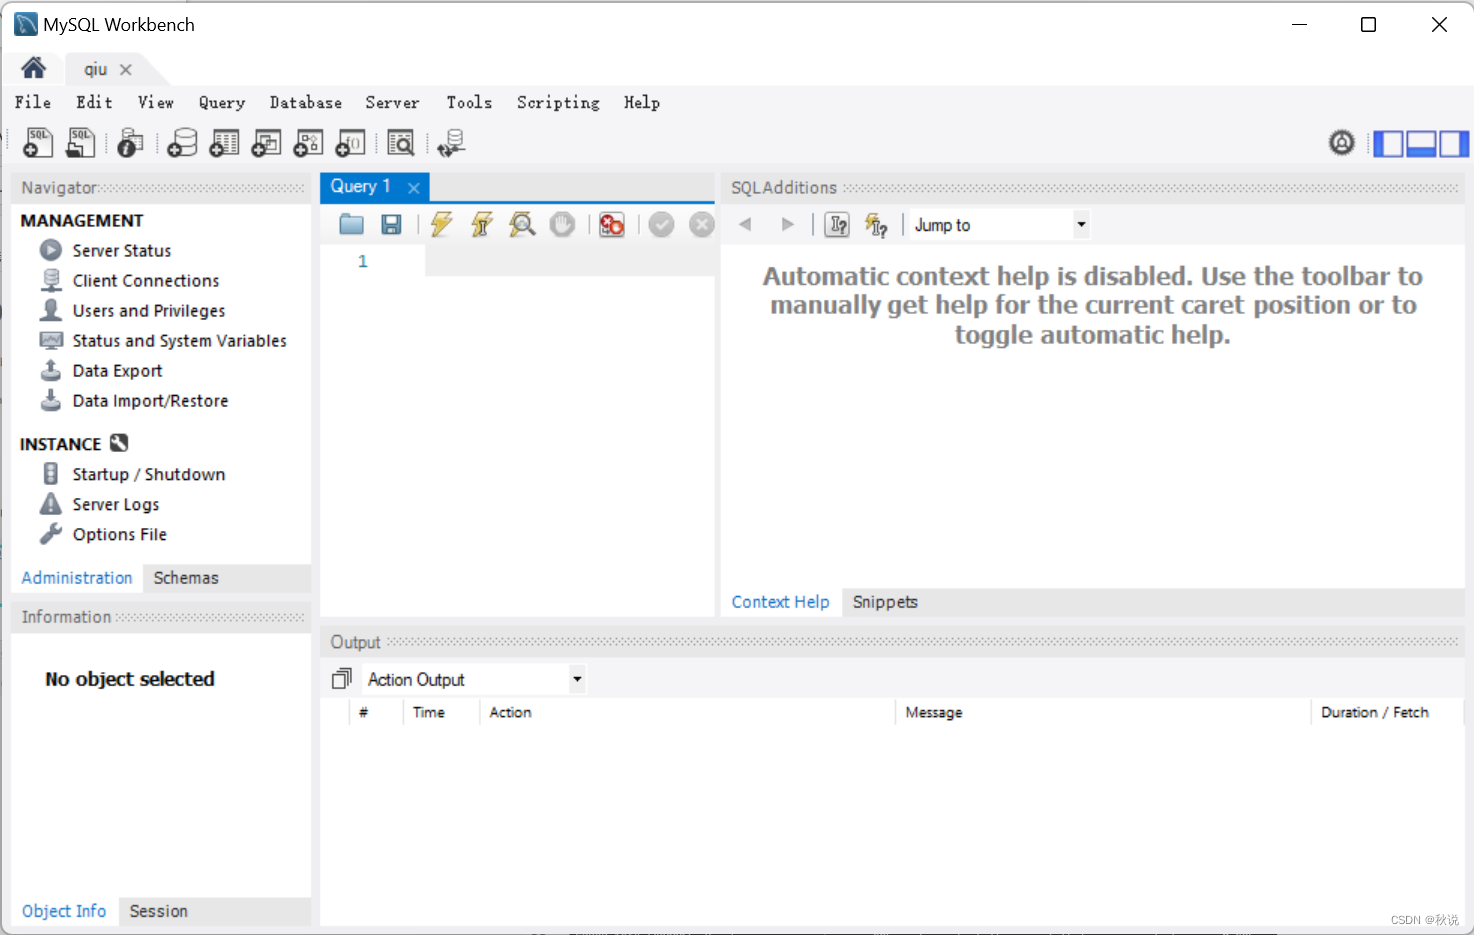Screen dimensions: 1474x935
Task: Open Startup / Shutdown
Action: [x=148, y=474]
